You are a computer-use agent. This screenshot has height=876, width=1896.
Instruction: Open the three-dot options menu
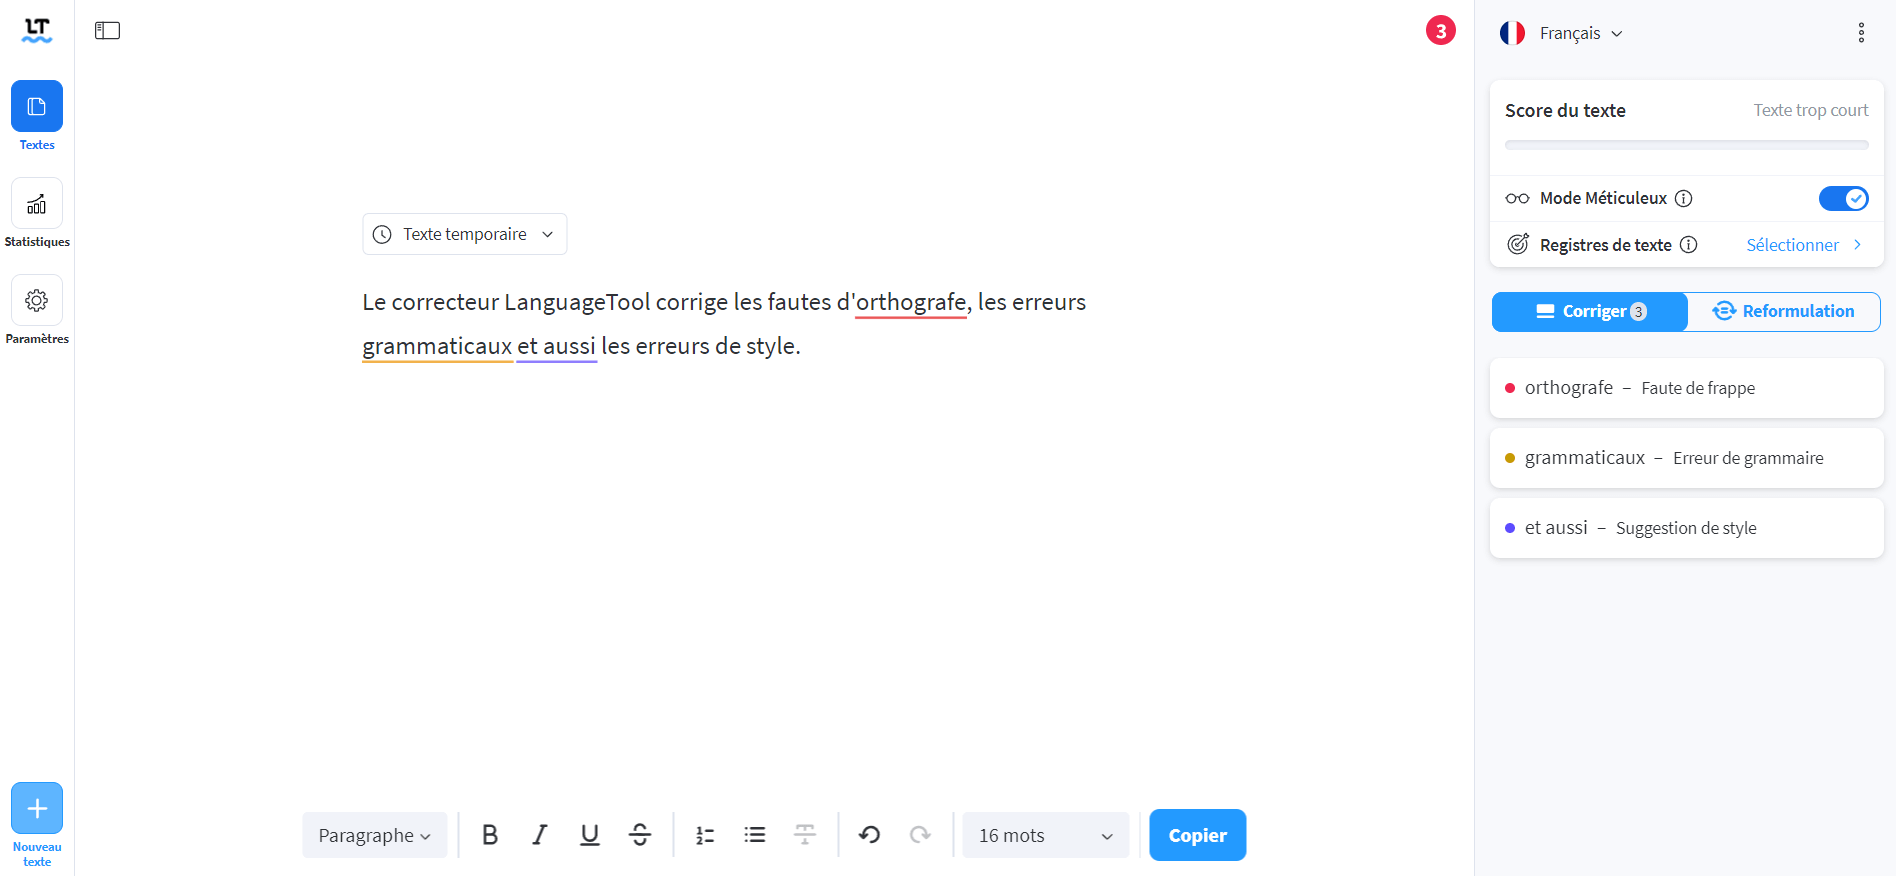coord(1861,33)
